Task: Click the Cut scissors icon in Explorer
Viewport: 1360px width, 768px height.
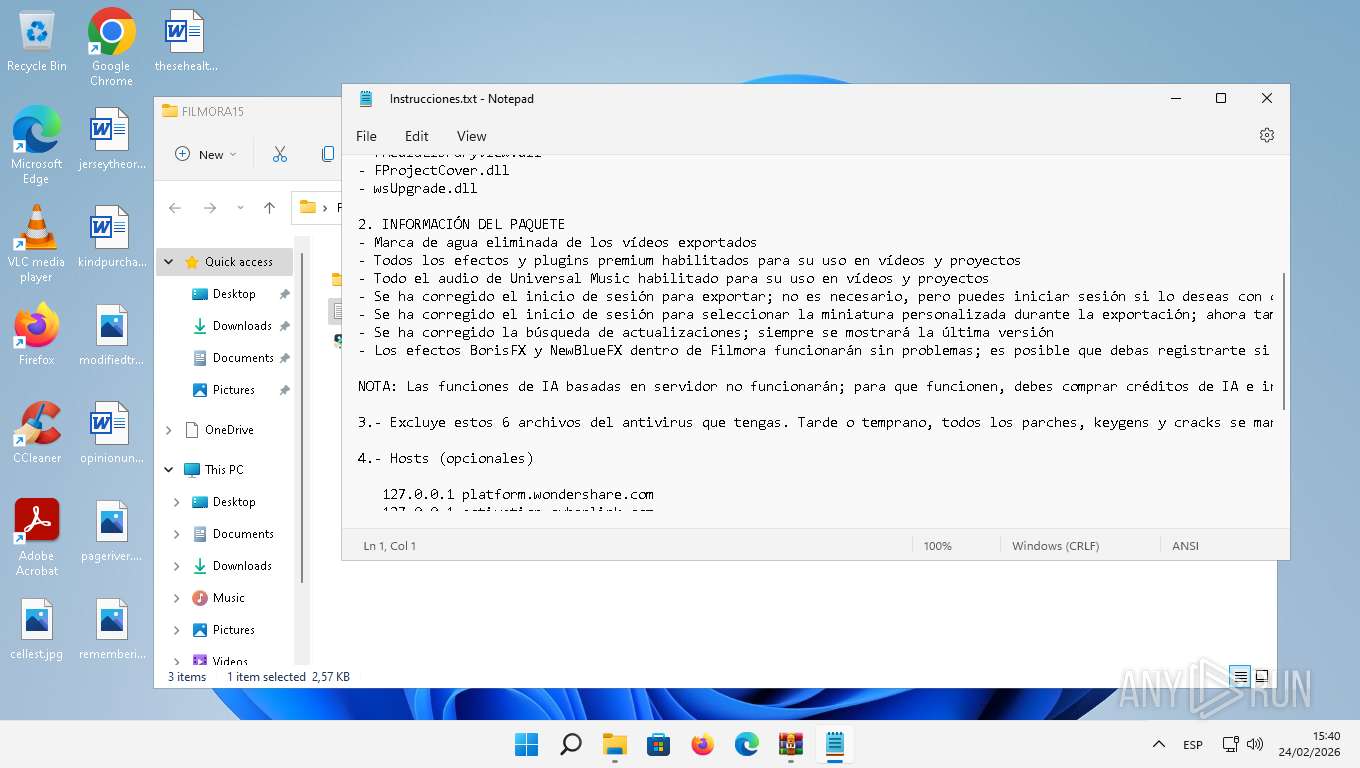Action: [280, 154]
